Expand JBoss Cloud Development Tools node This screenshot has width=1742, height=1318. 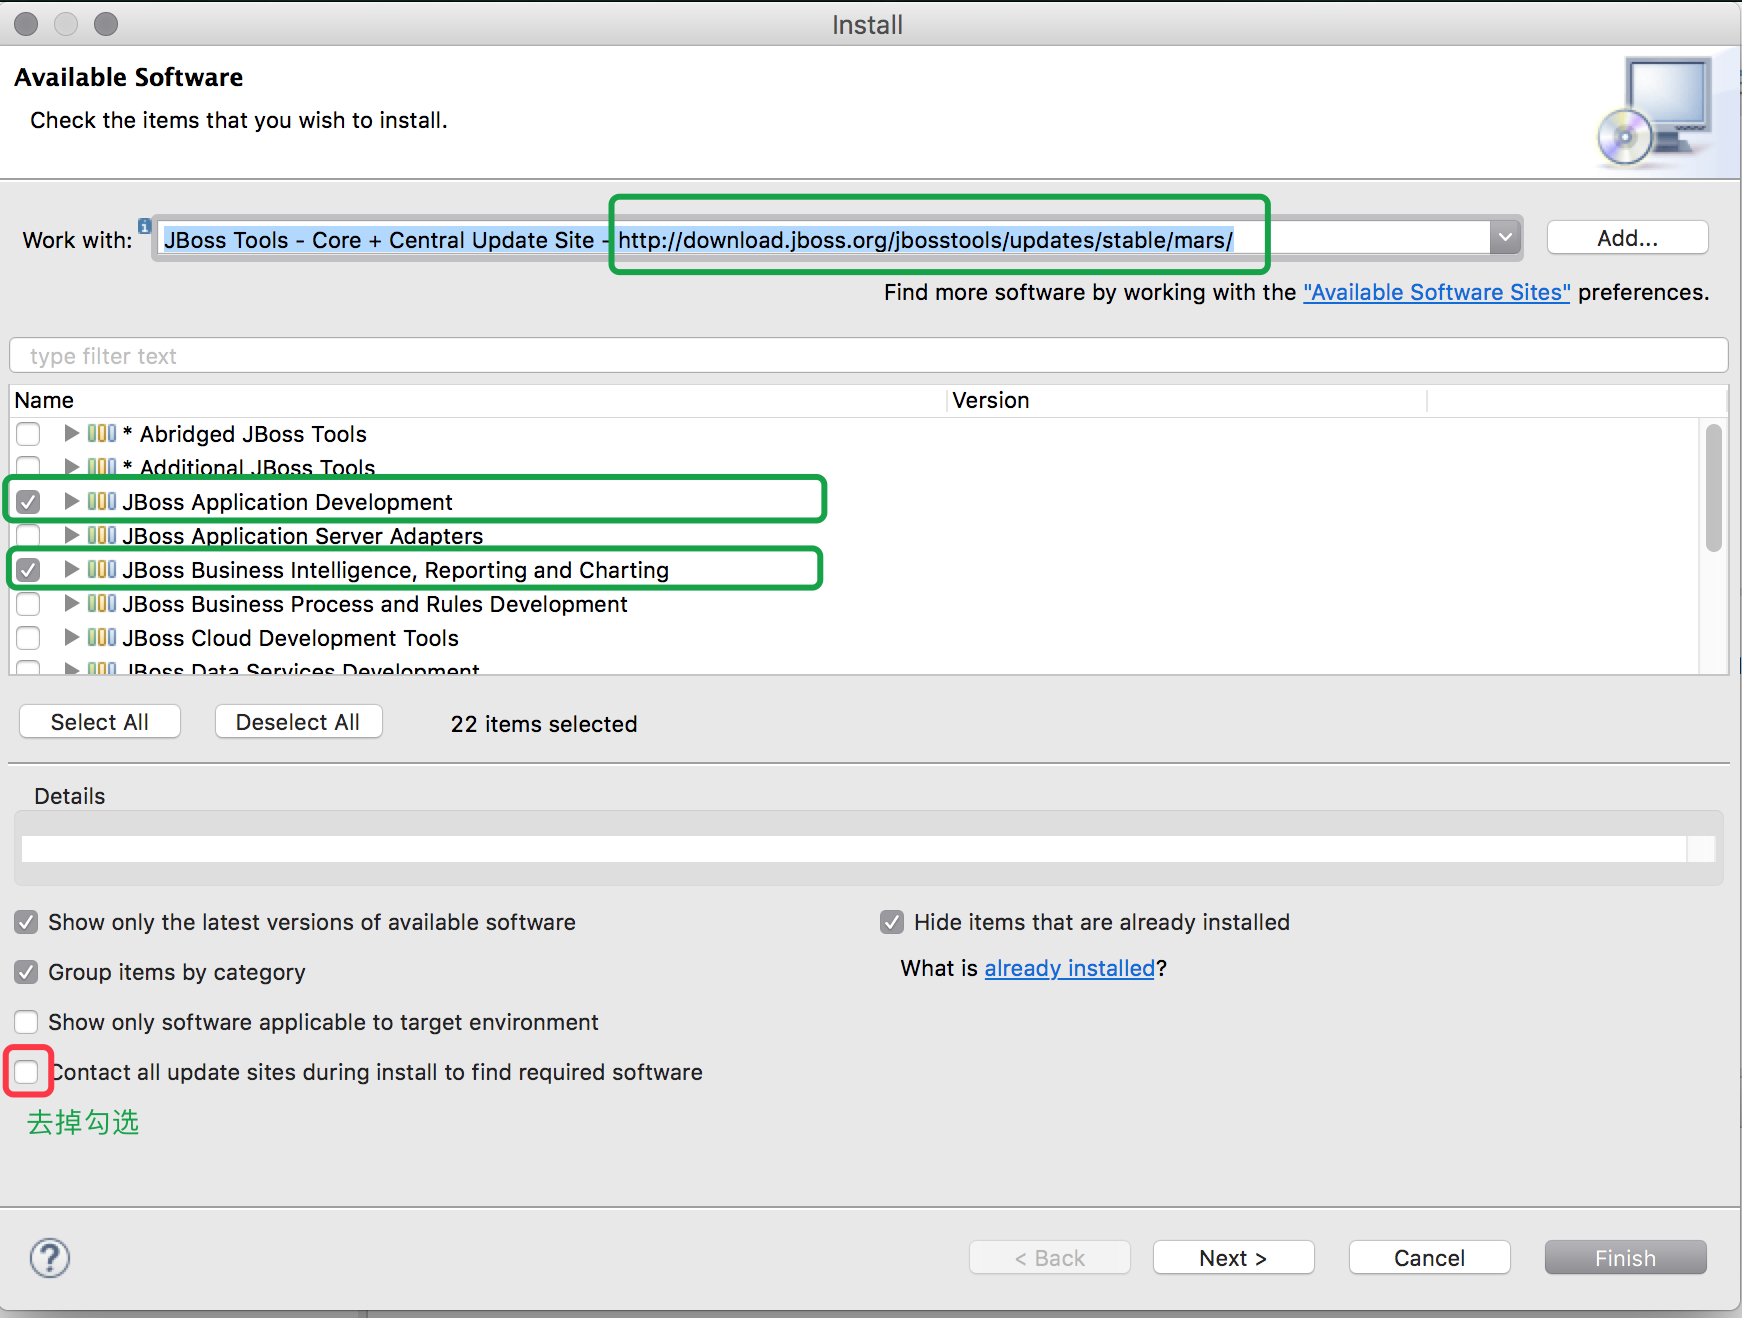point(71,637)
